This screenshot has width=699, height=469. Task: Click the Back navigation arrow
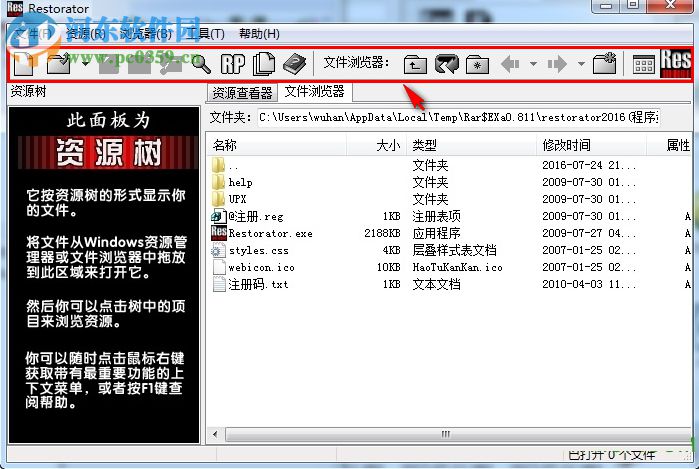(x=510, y=64)
